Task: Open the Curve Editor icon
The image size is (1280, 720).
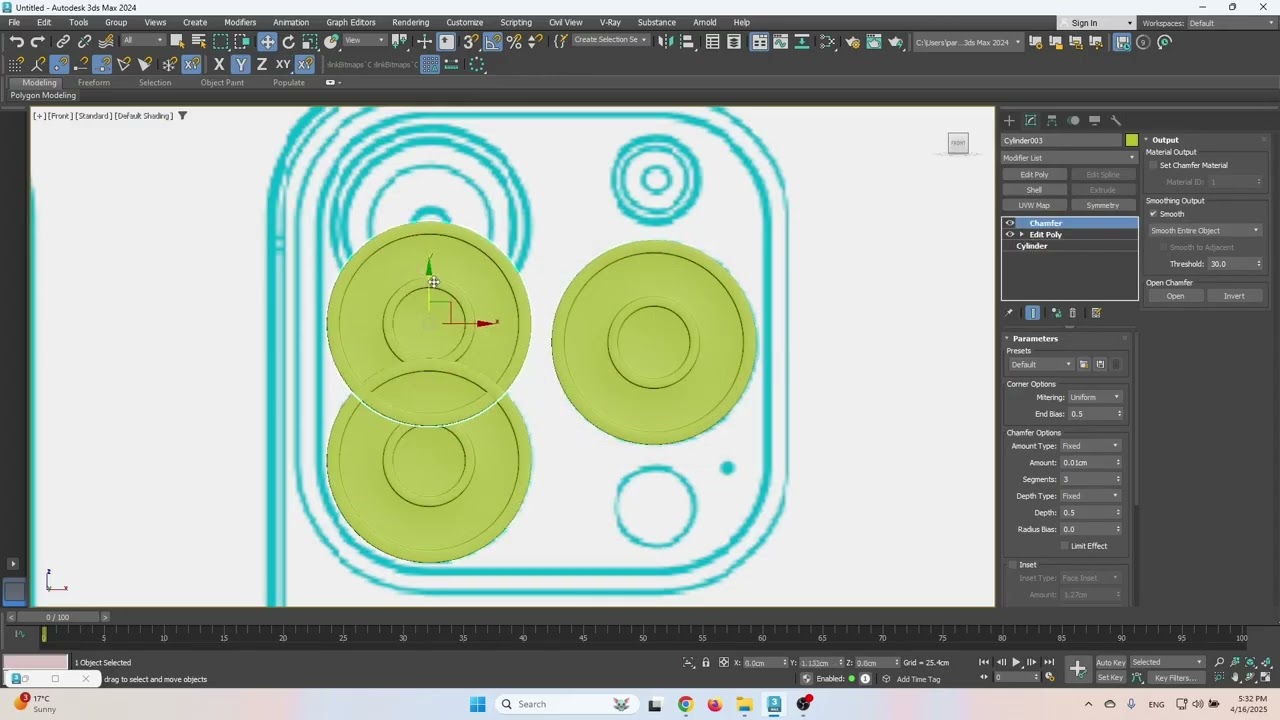Action: tap(780, 42)
